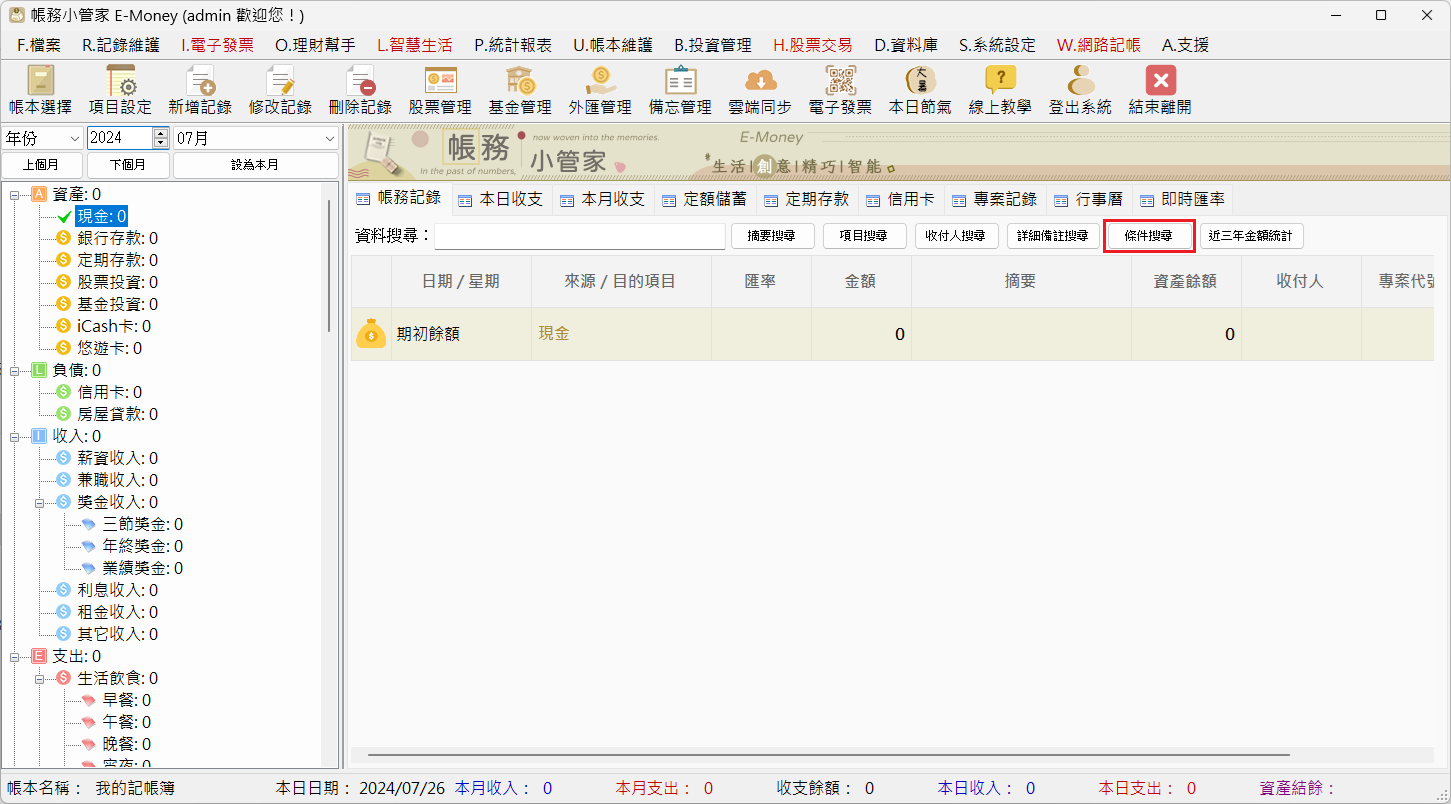Viewport: 1451px width, 804px height.
Task: Switch to the 本月收支 tab
Action: 603,199
